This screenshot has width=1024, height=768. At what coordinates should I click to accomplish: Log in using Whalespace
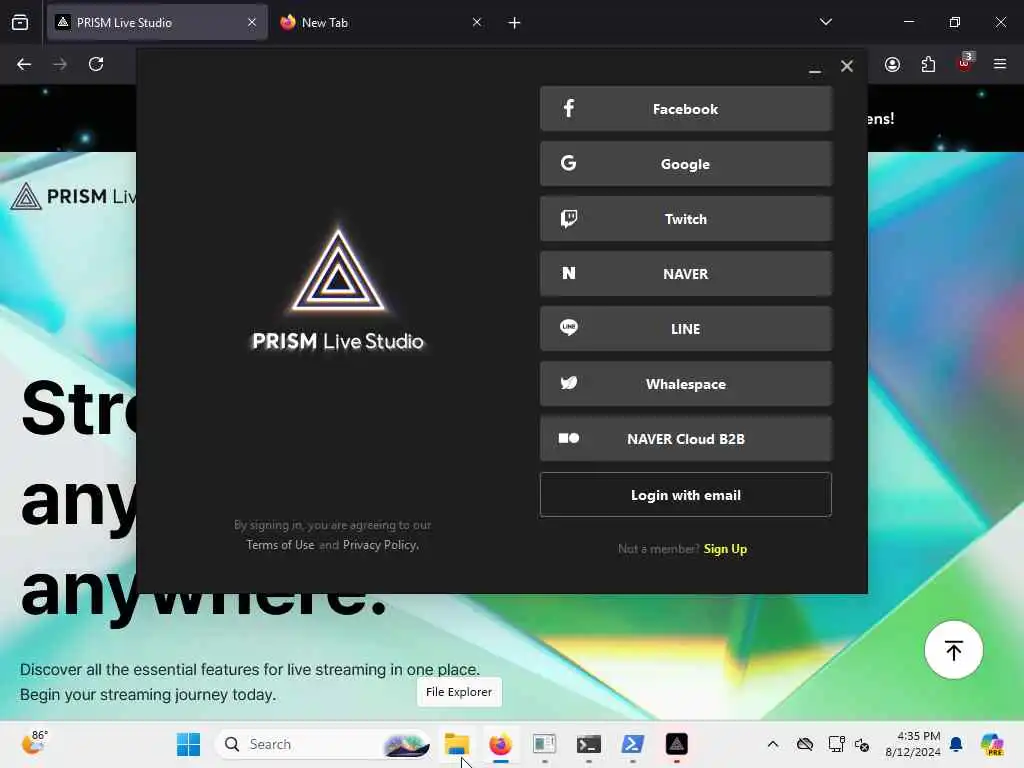686,384
